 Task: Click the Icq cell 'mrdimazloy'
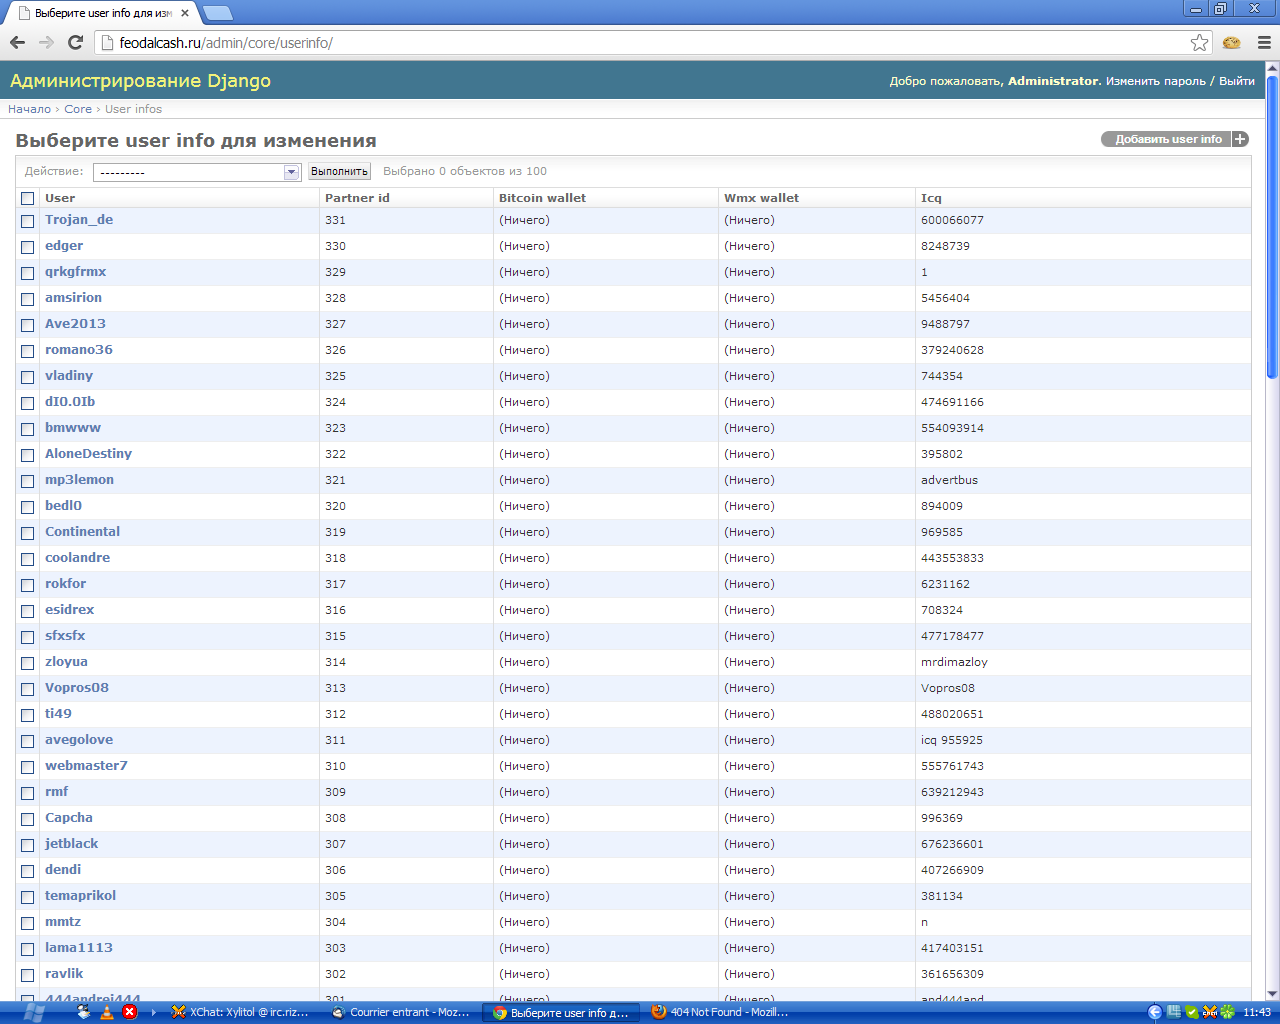pos(954,662)
